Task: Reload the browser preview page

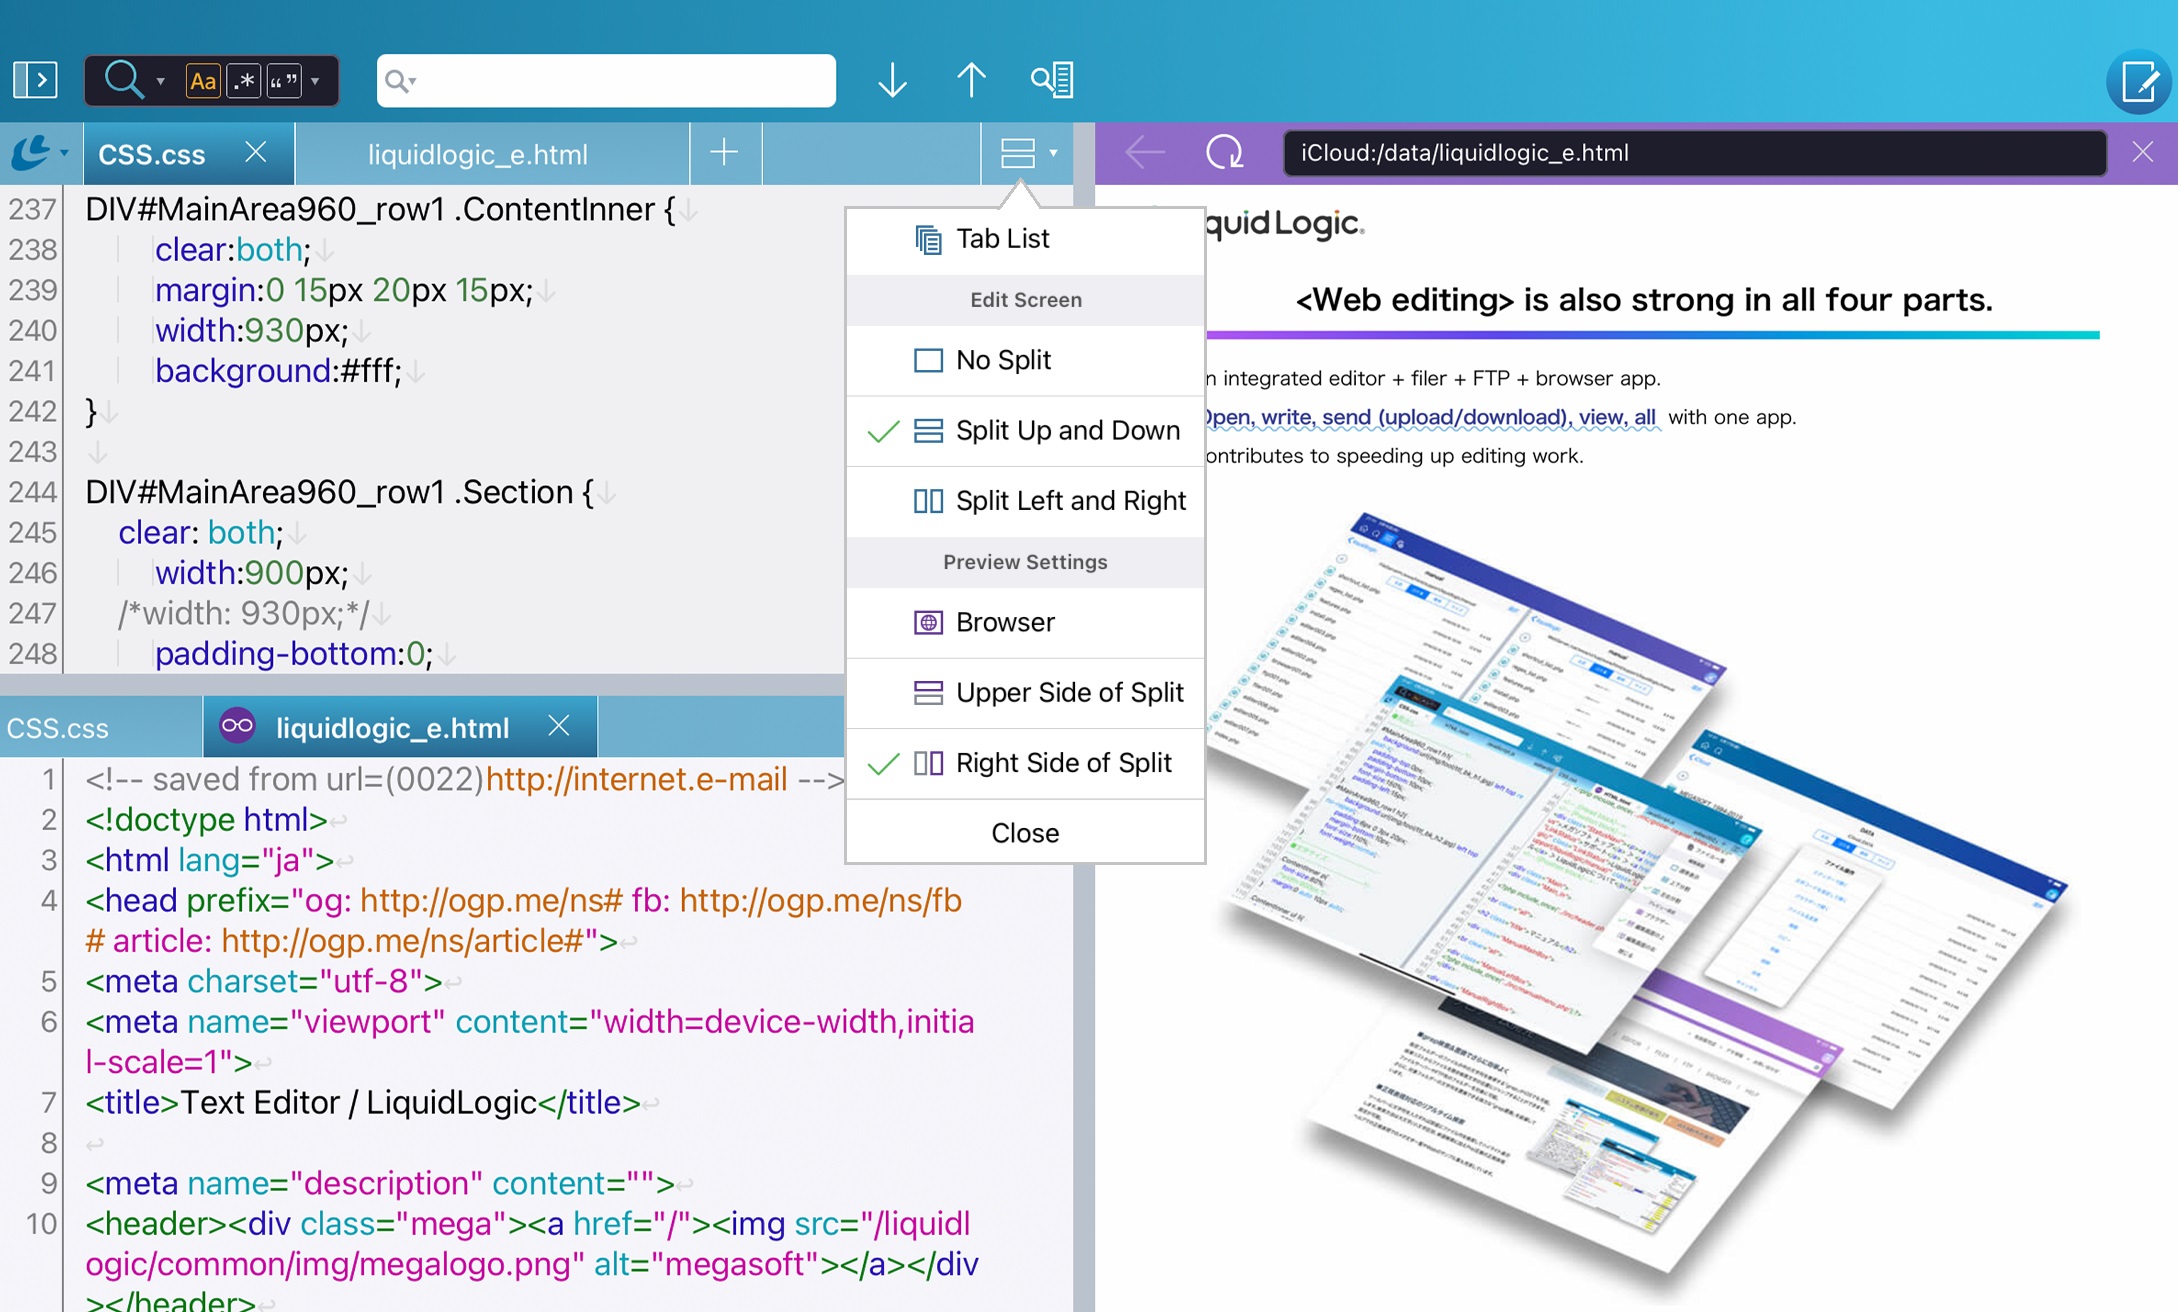Action: (x=1224, y=152)
